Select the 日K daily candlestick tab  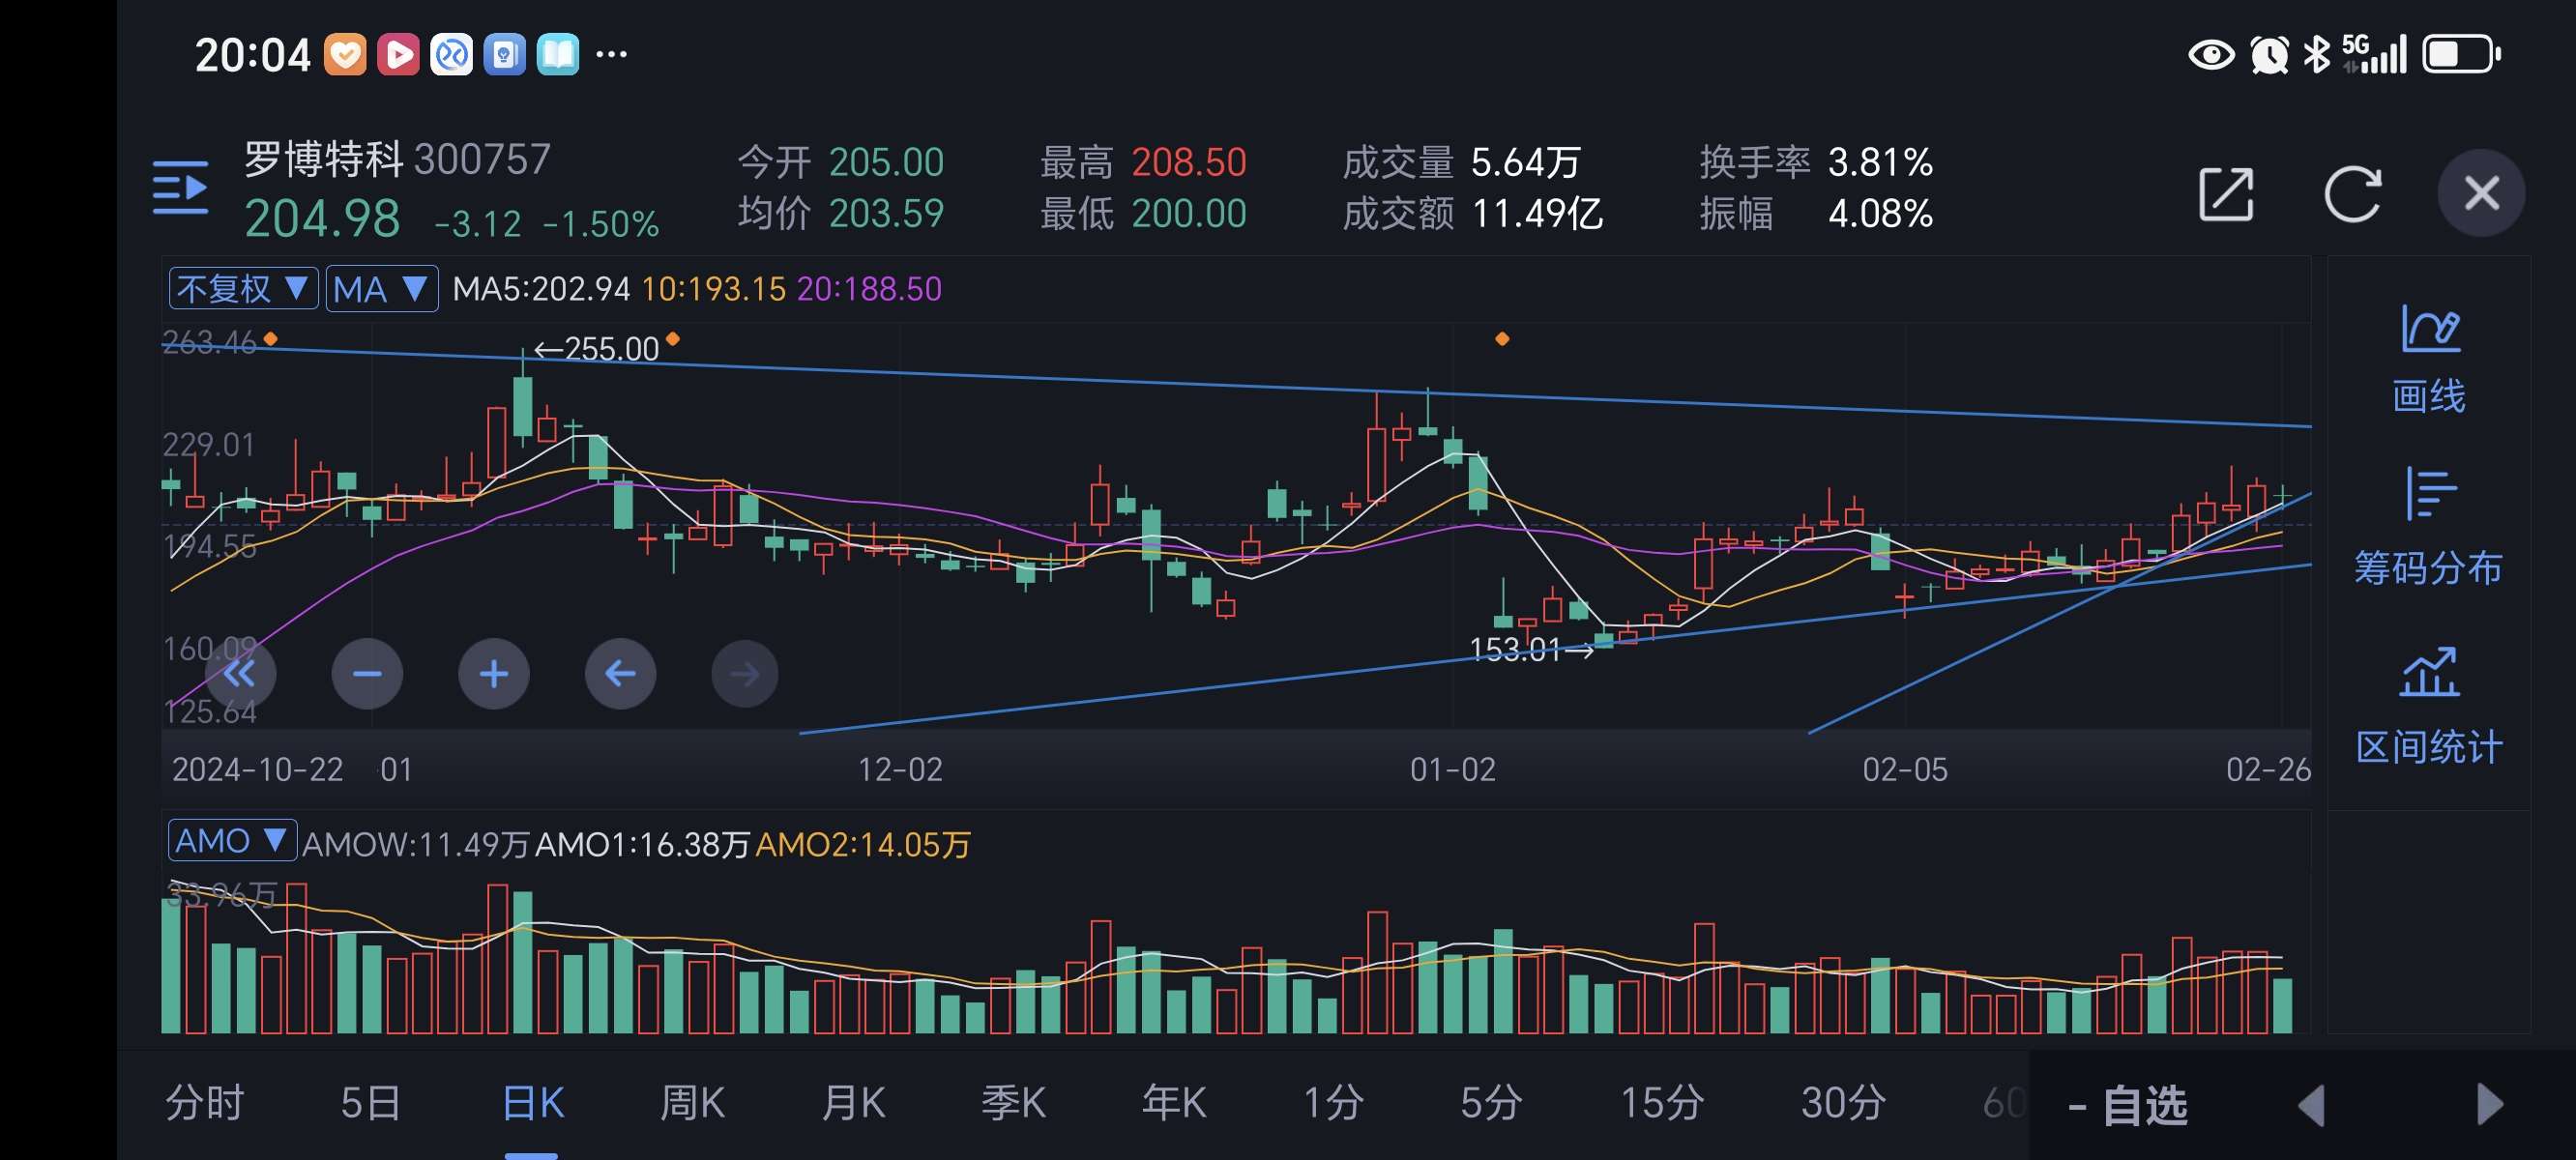(532, 1103)
